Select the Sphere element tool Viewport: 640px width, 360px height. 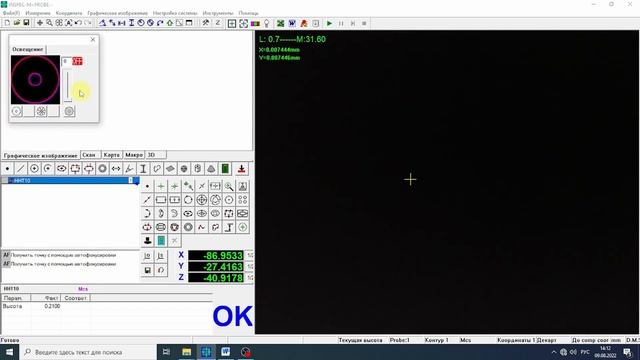click(184, 169)
